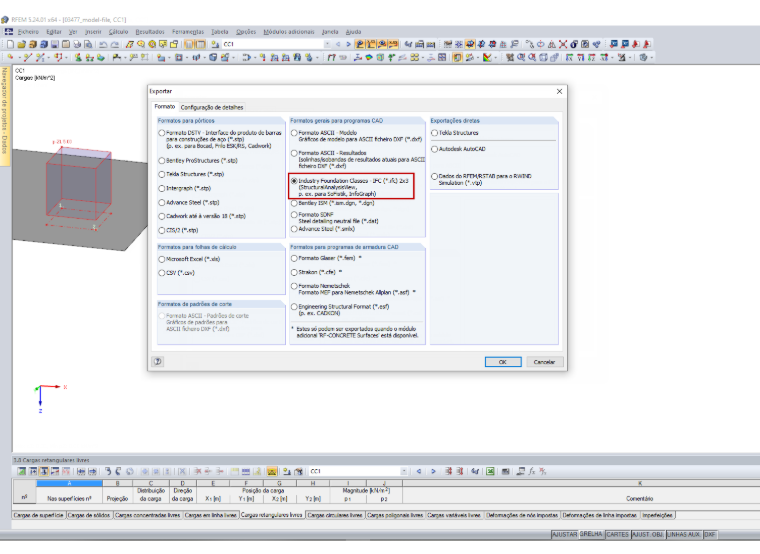The image size is (760, 554).
Task: Select Tekla Structures under Exportações diretas
Action: pyautogui.click(x=435, y=133)
